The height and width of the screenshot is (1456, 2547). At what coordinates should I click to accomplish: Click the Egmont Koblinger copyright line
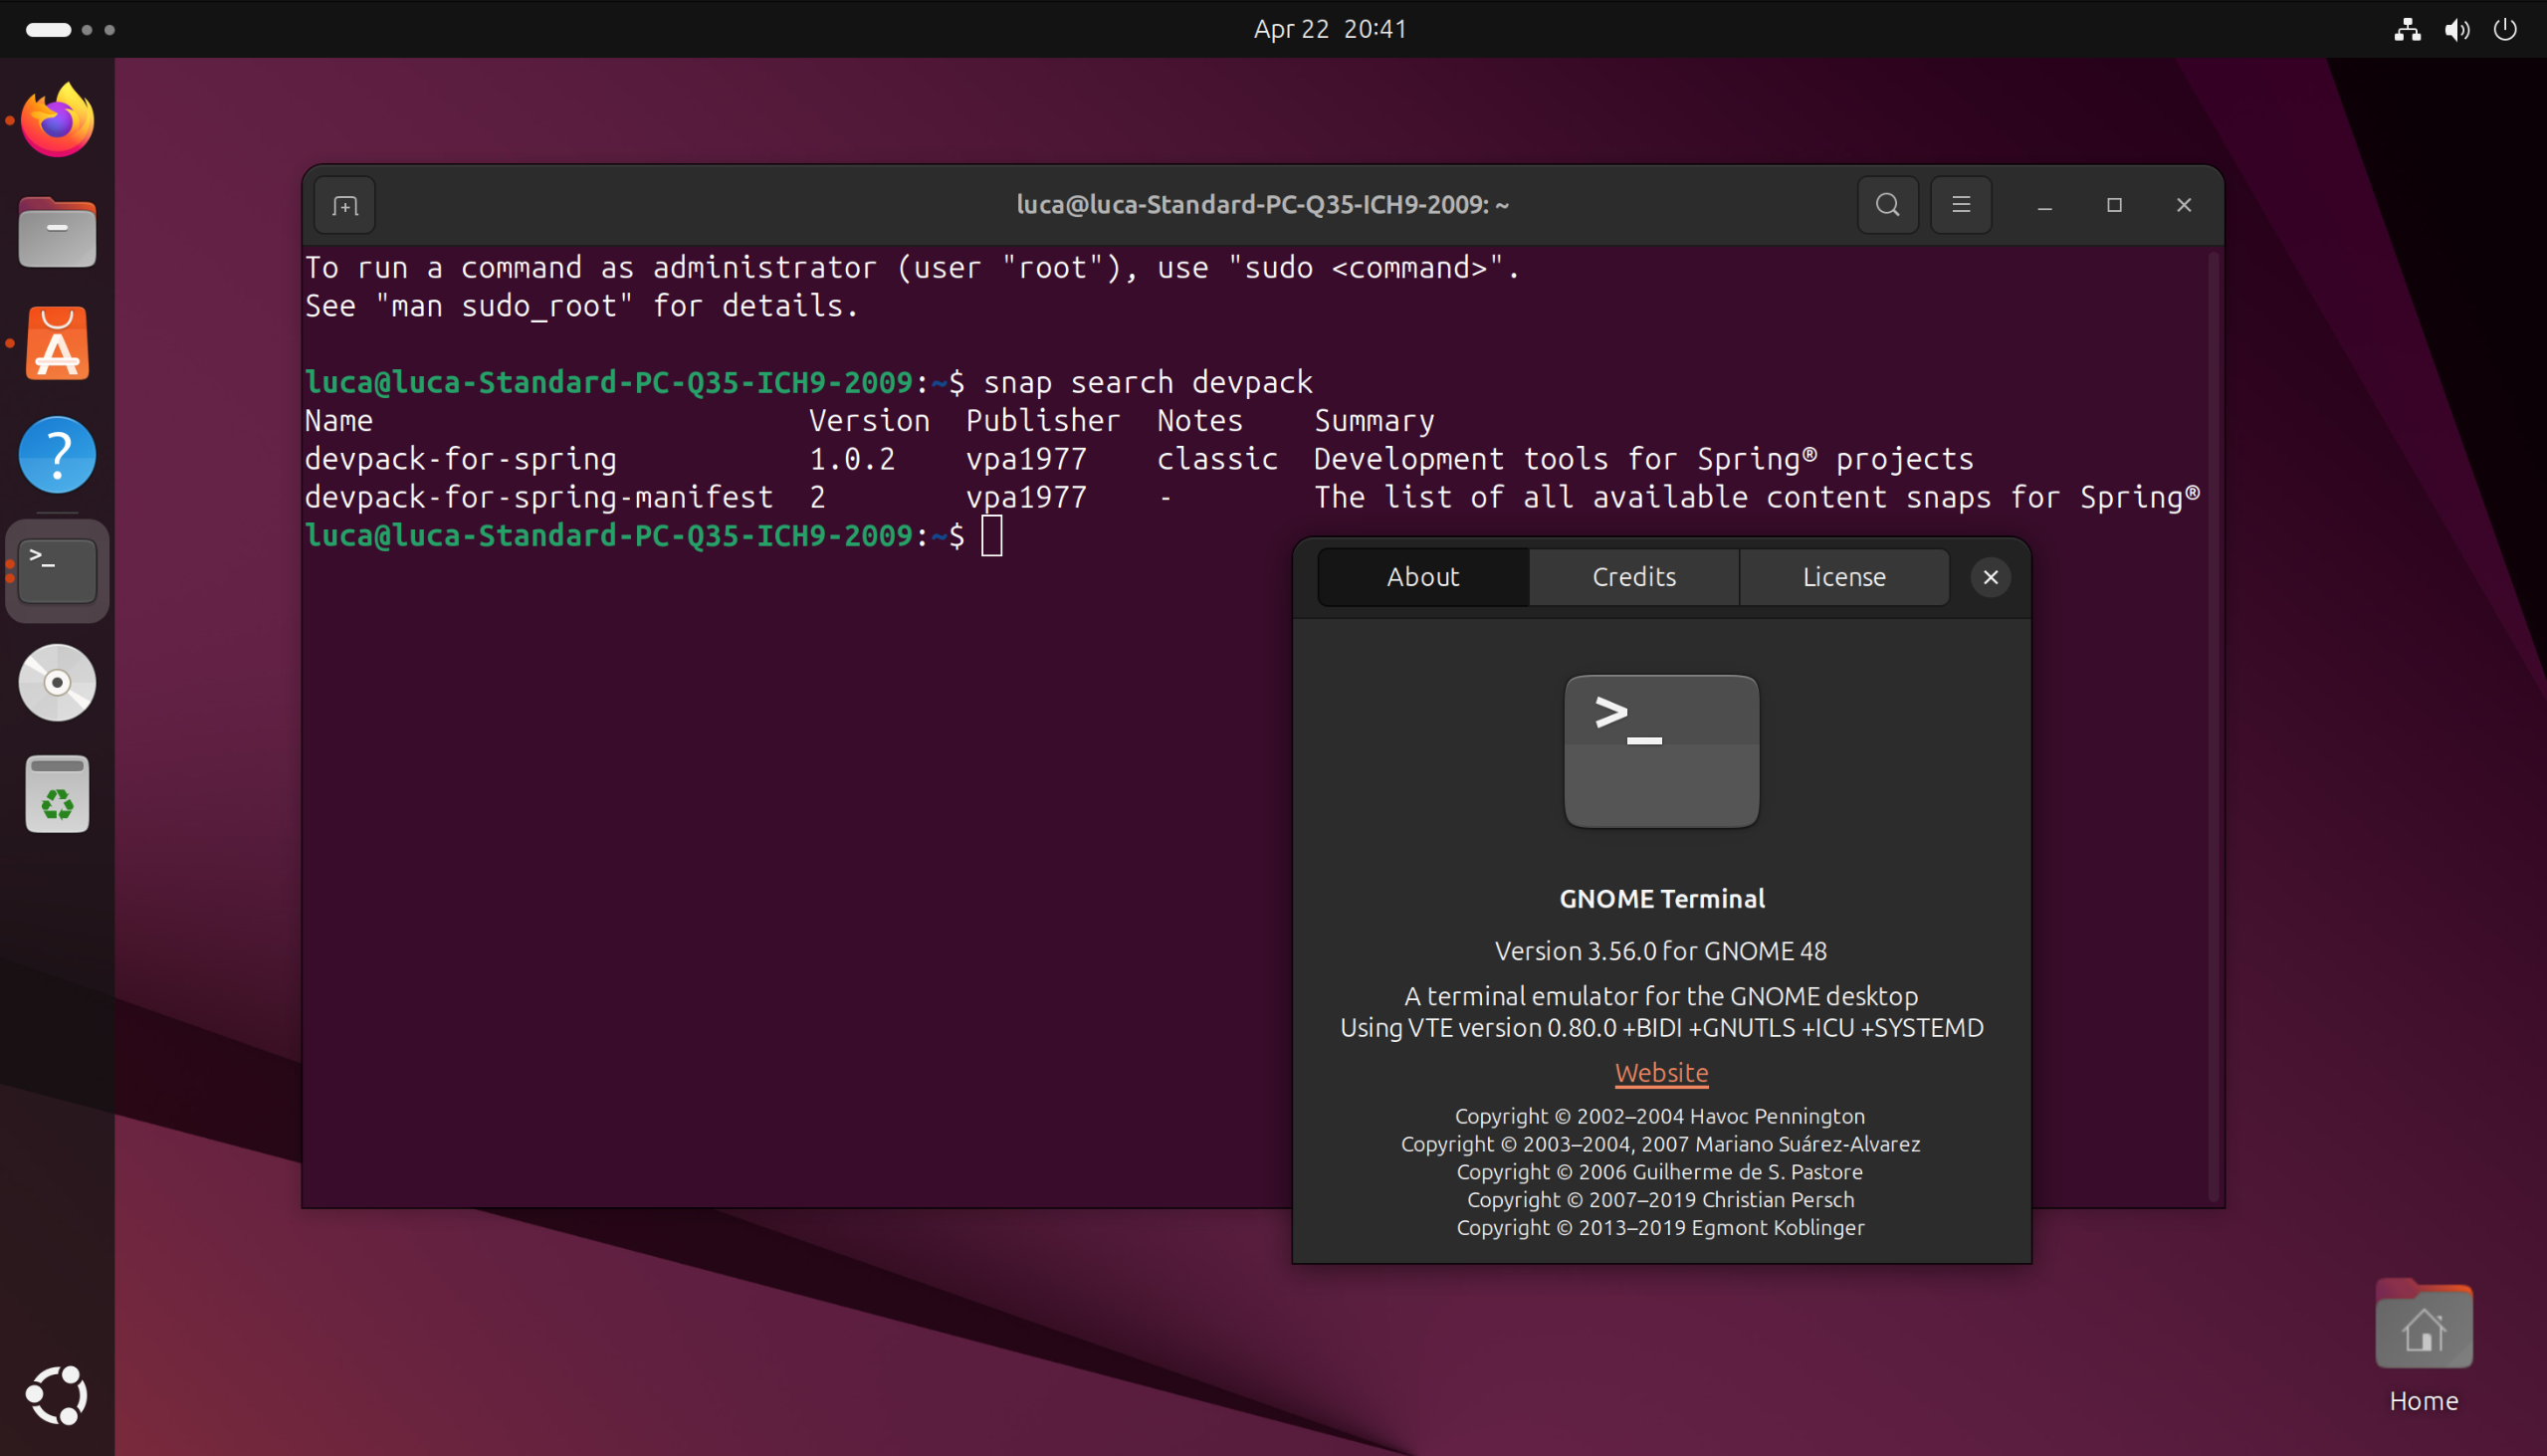[x=1660, y=1227]
